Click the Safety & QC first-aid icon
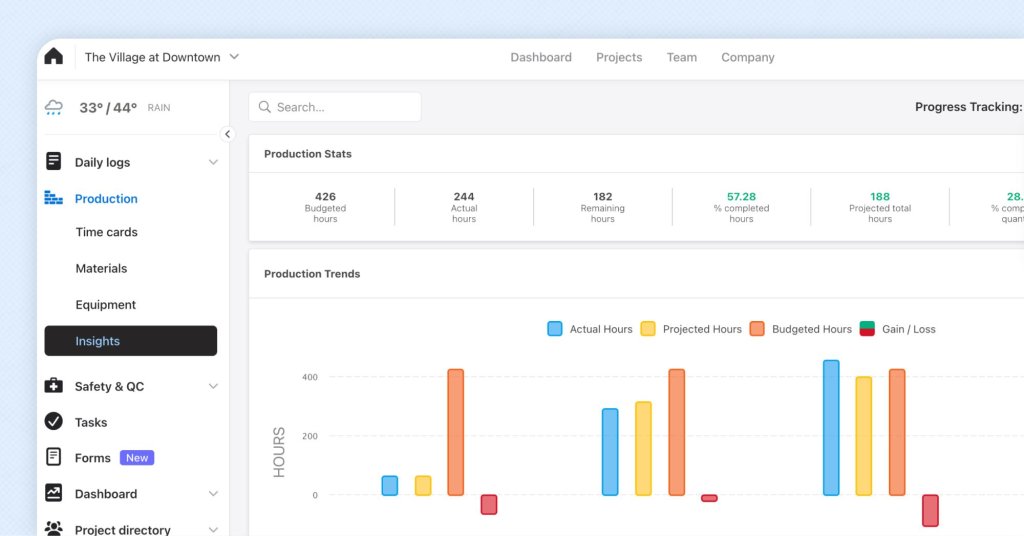 tap(54, 386)
